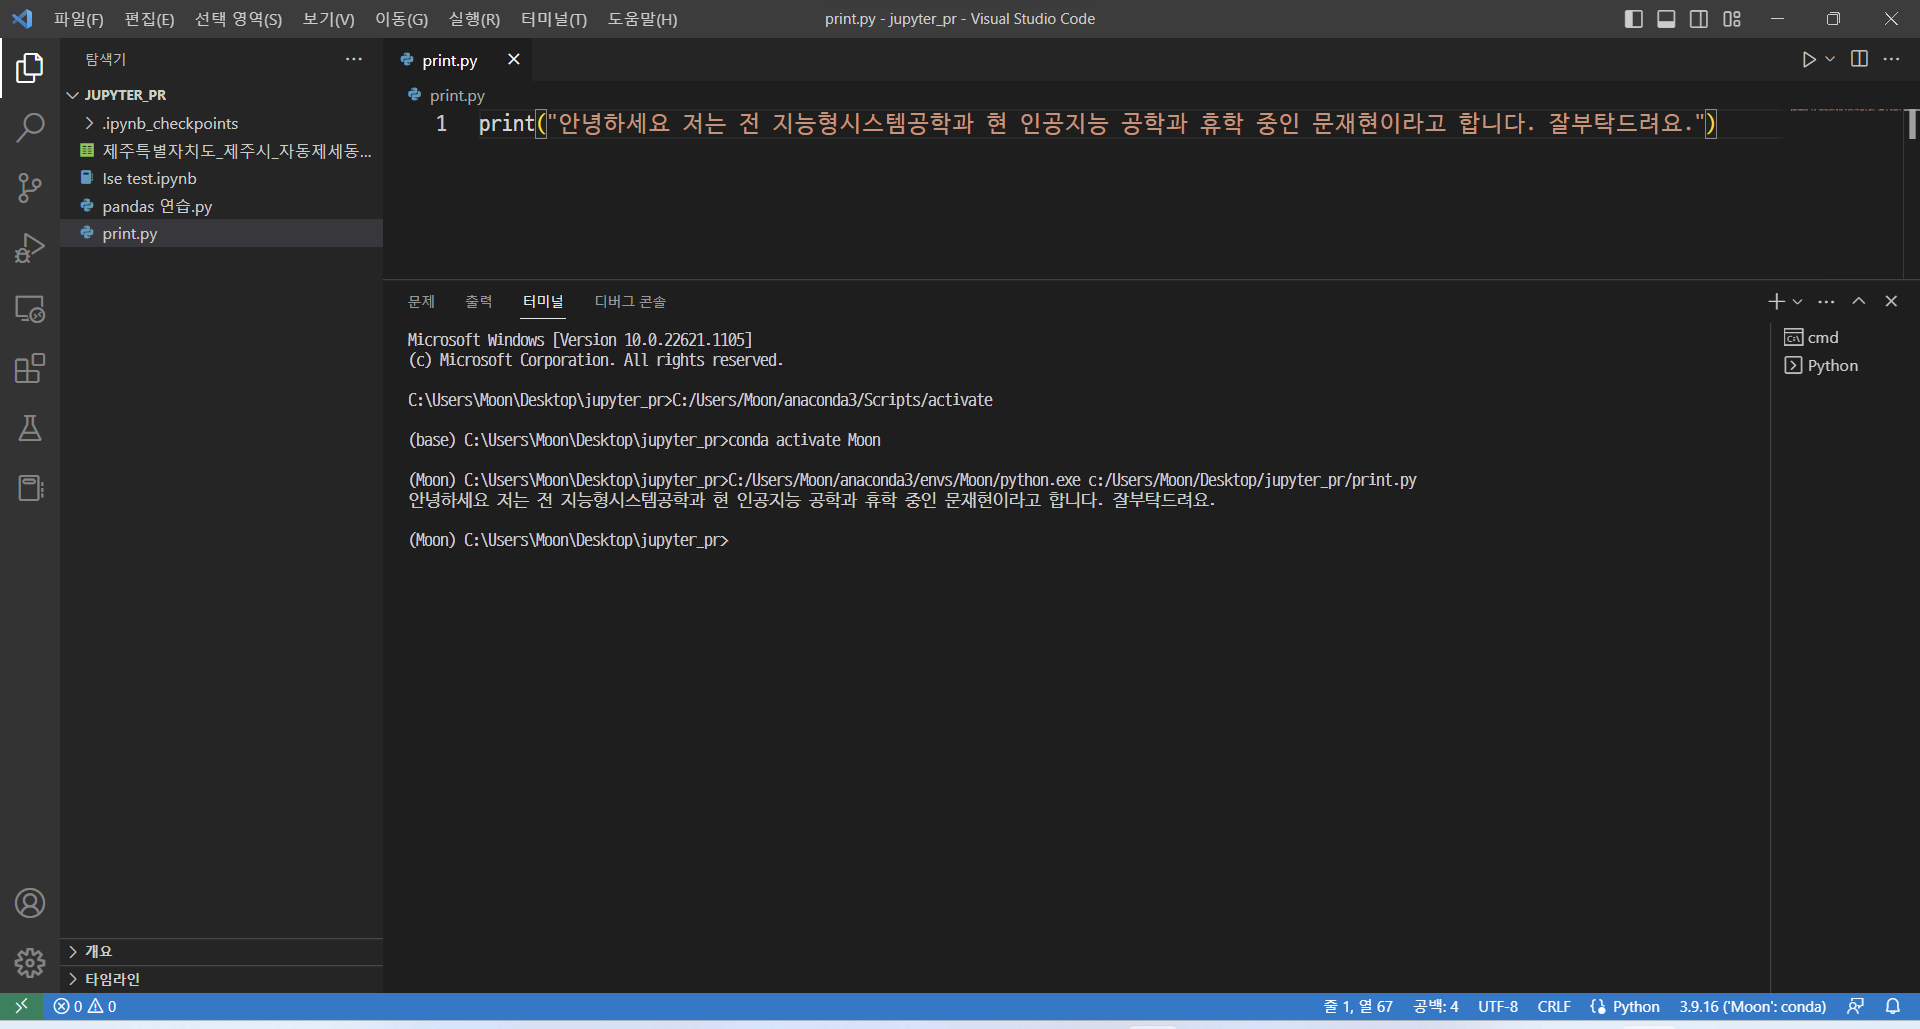Screen dimensions: 1920x1029
Task: Open the Run and Debug view
Action: click(30, 248)
